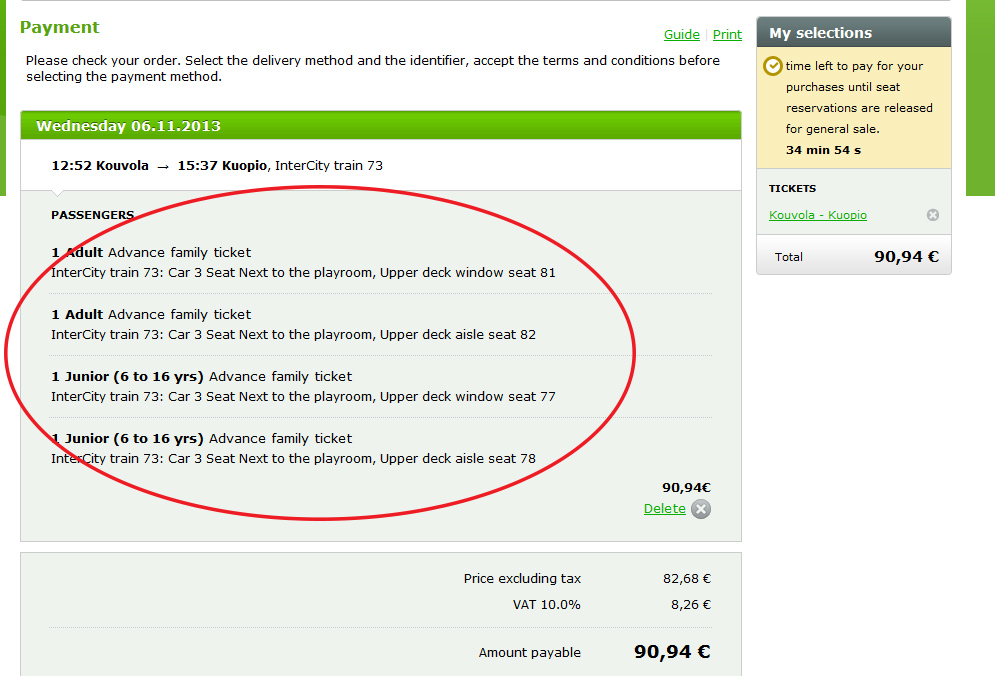Screen dimensions: 995x676
Task: Open the Kouvola - Kuopio ticket link
Action: (x=818, y=215)
